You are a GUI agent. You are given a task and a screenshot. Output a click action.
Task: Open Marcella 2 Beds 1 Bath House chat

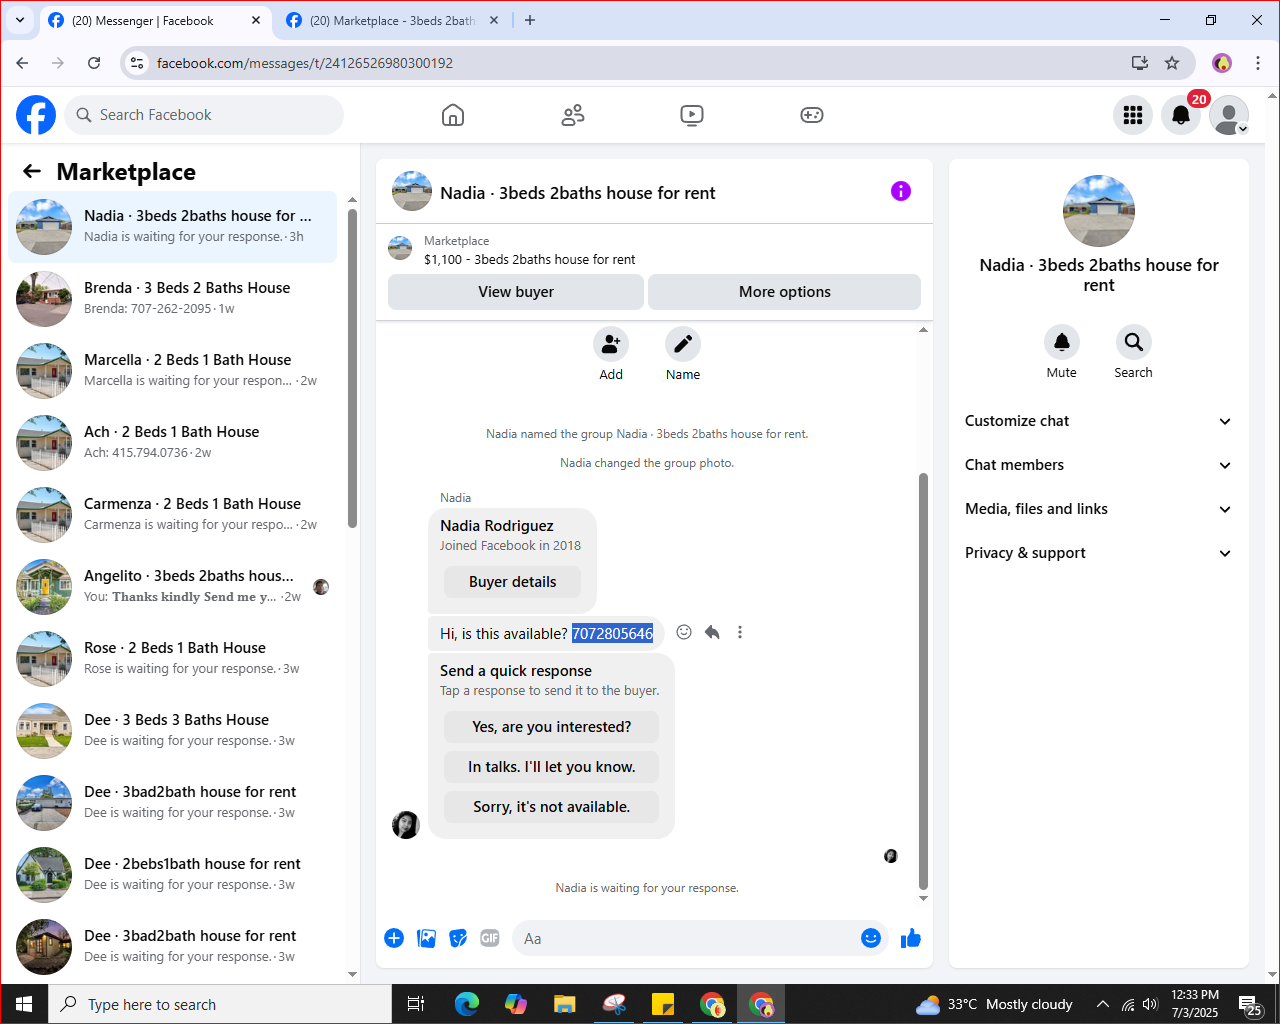[173, 371]
